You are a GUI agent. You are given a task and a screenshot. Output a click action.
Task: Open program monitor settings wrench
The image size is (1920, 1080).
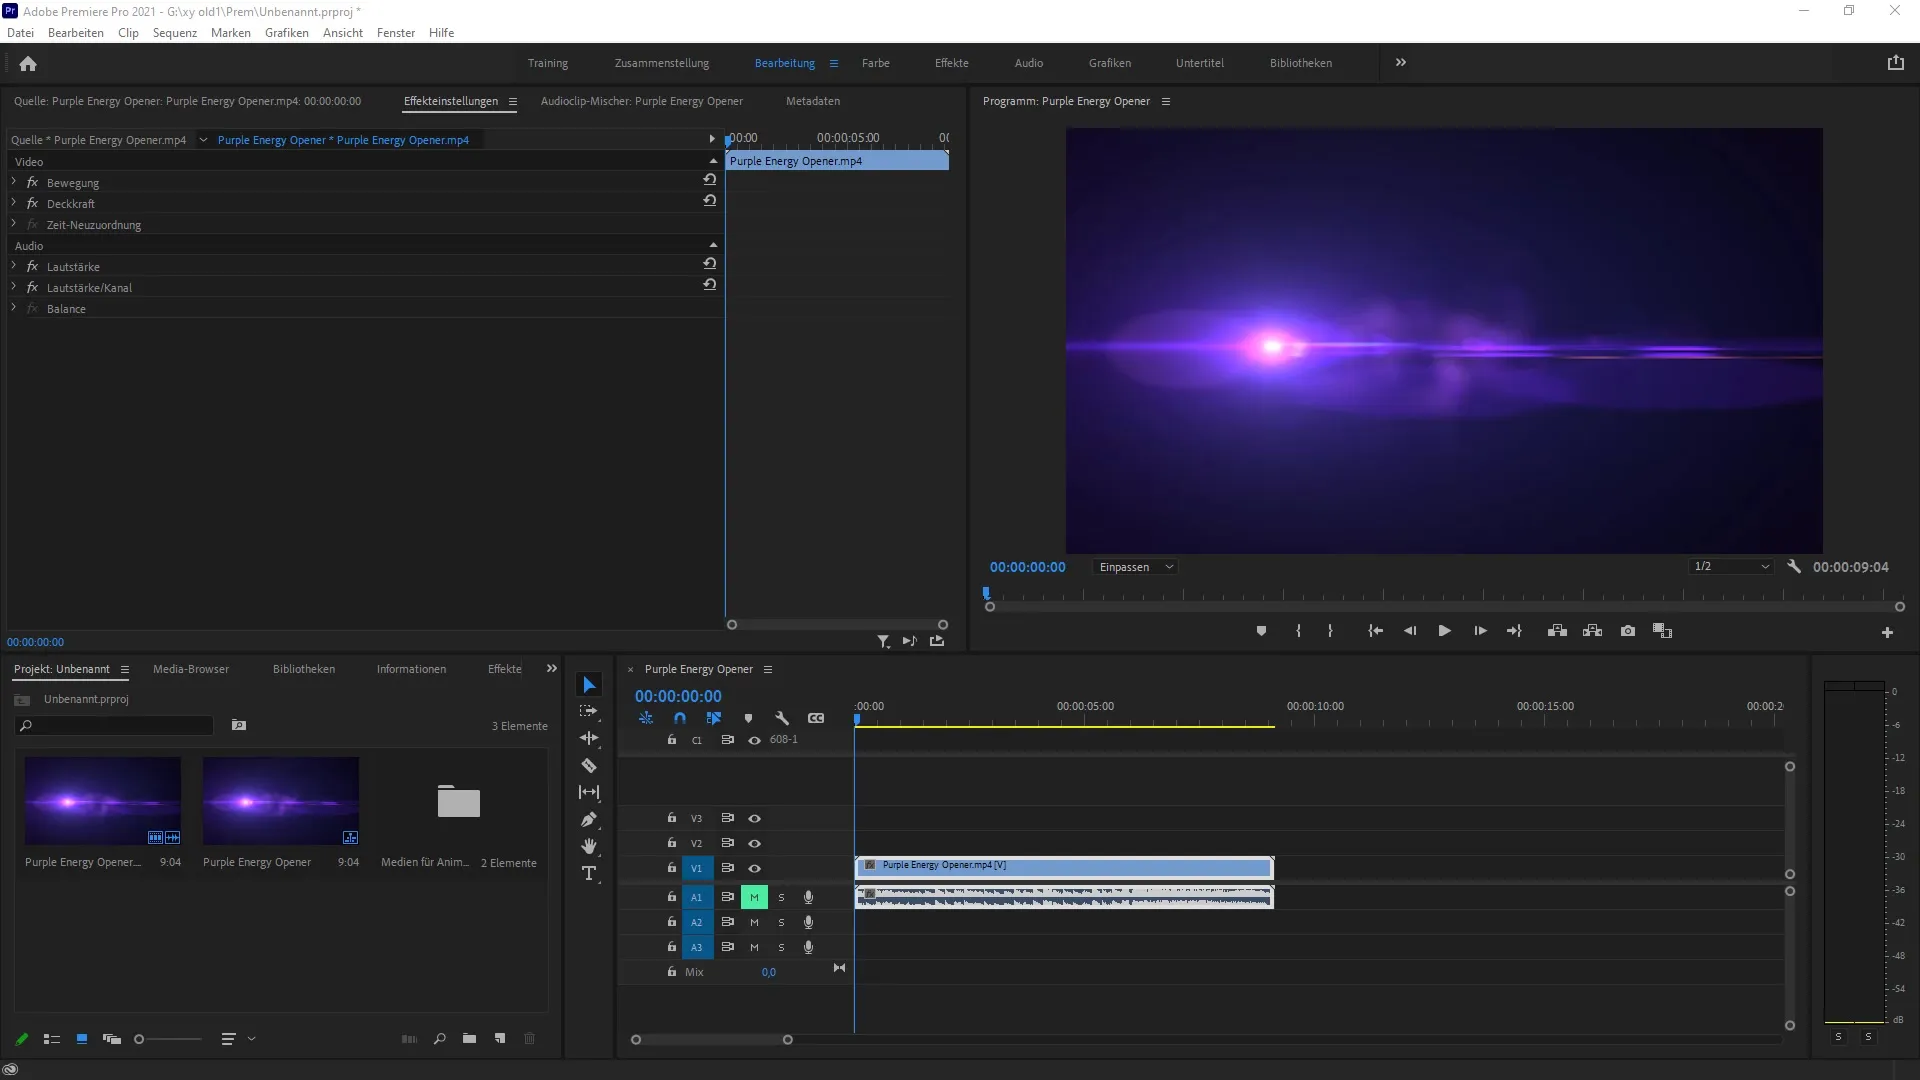pyautogui.click(x=1794, y=566)
